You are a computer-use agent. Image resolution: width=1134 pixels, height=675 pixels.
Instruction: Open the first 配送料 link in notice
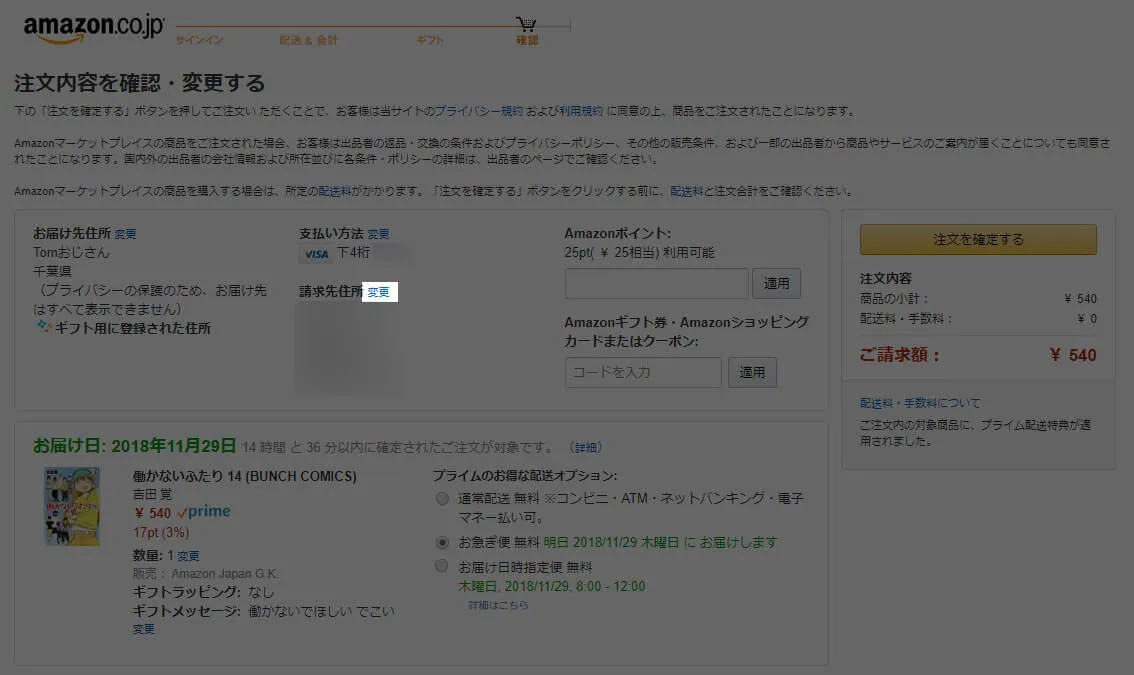[335, 191]
